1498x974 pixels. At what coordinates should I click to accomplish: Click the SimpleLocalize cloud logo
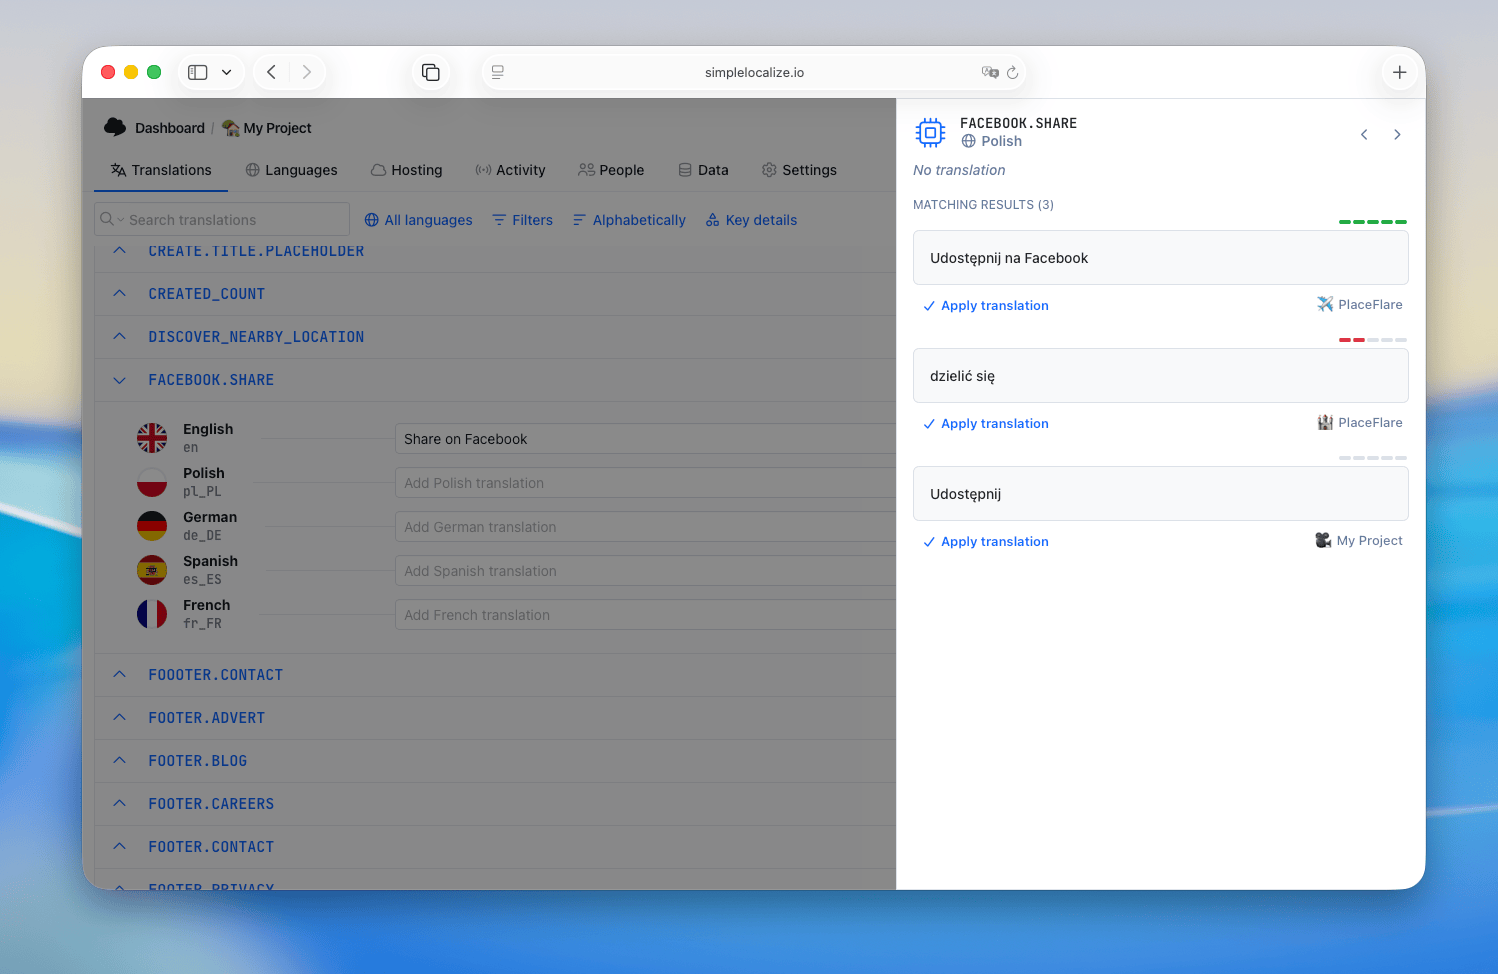[x=115, y=127]
